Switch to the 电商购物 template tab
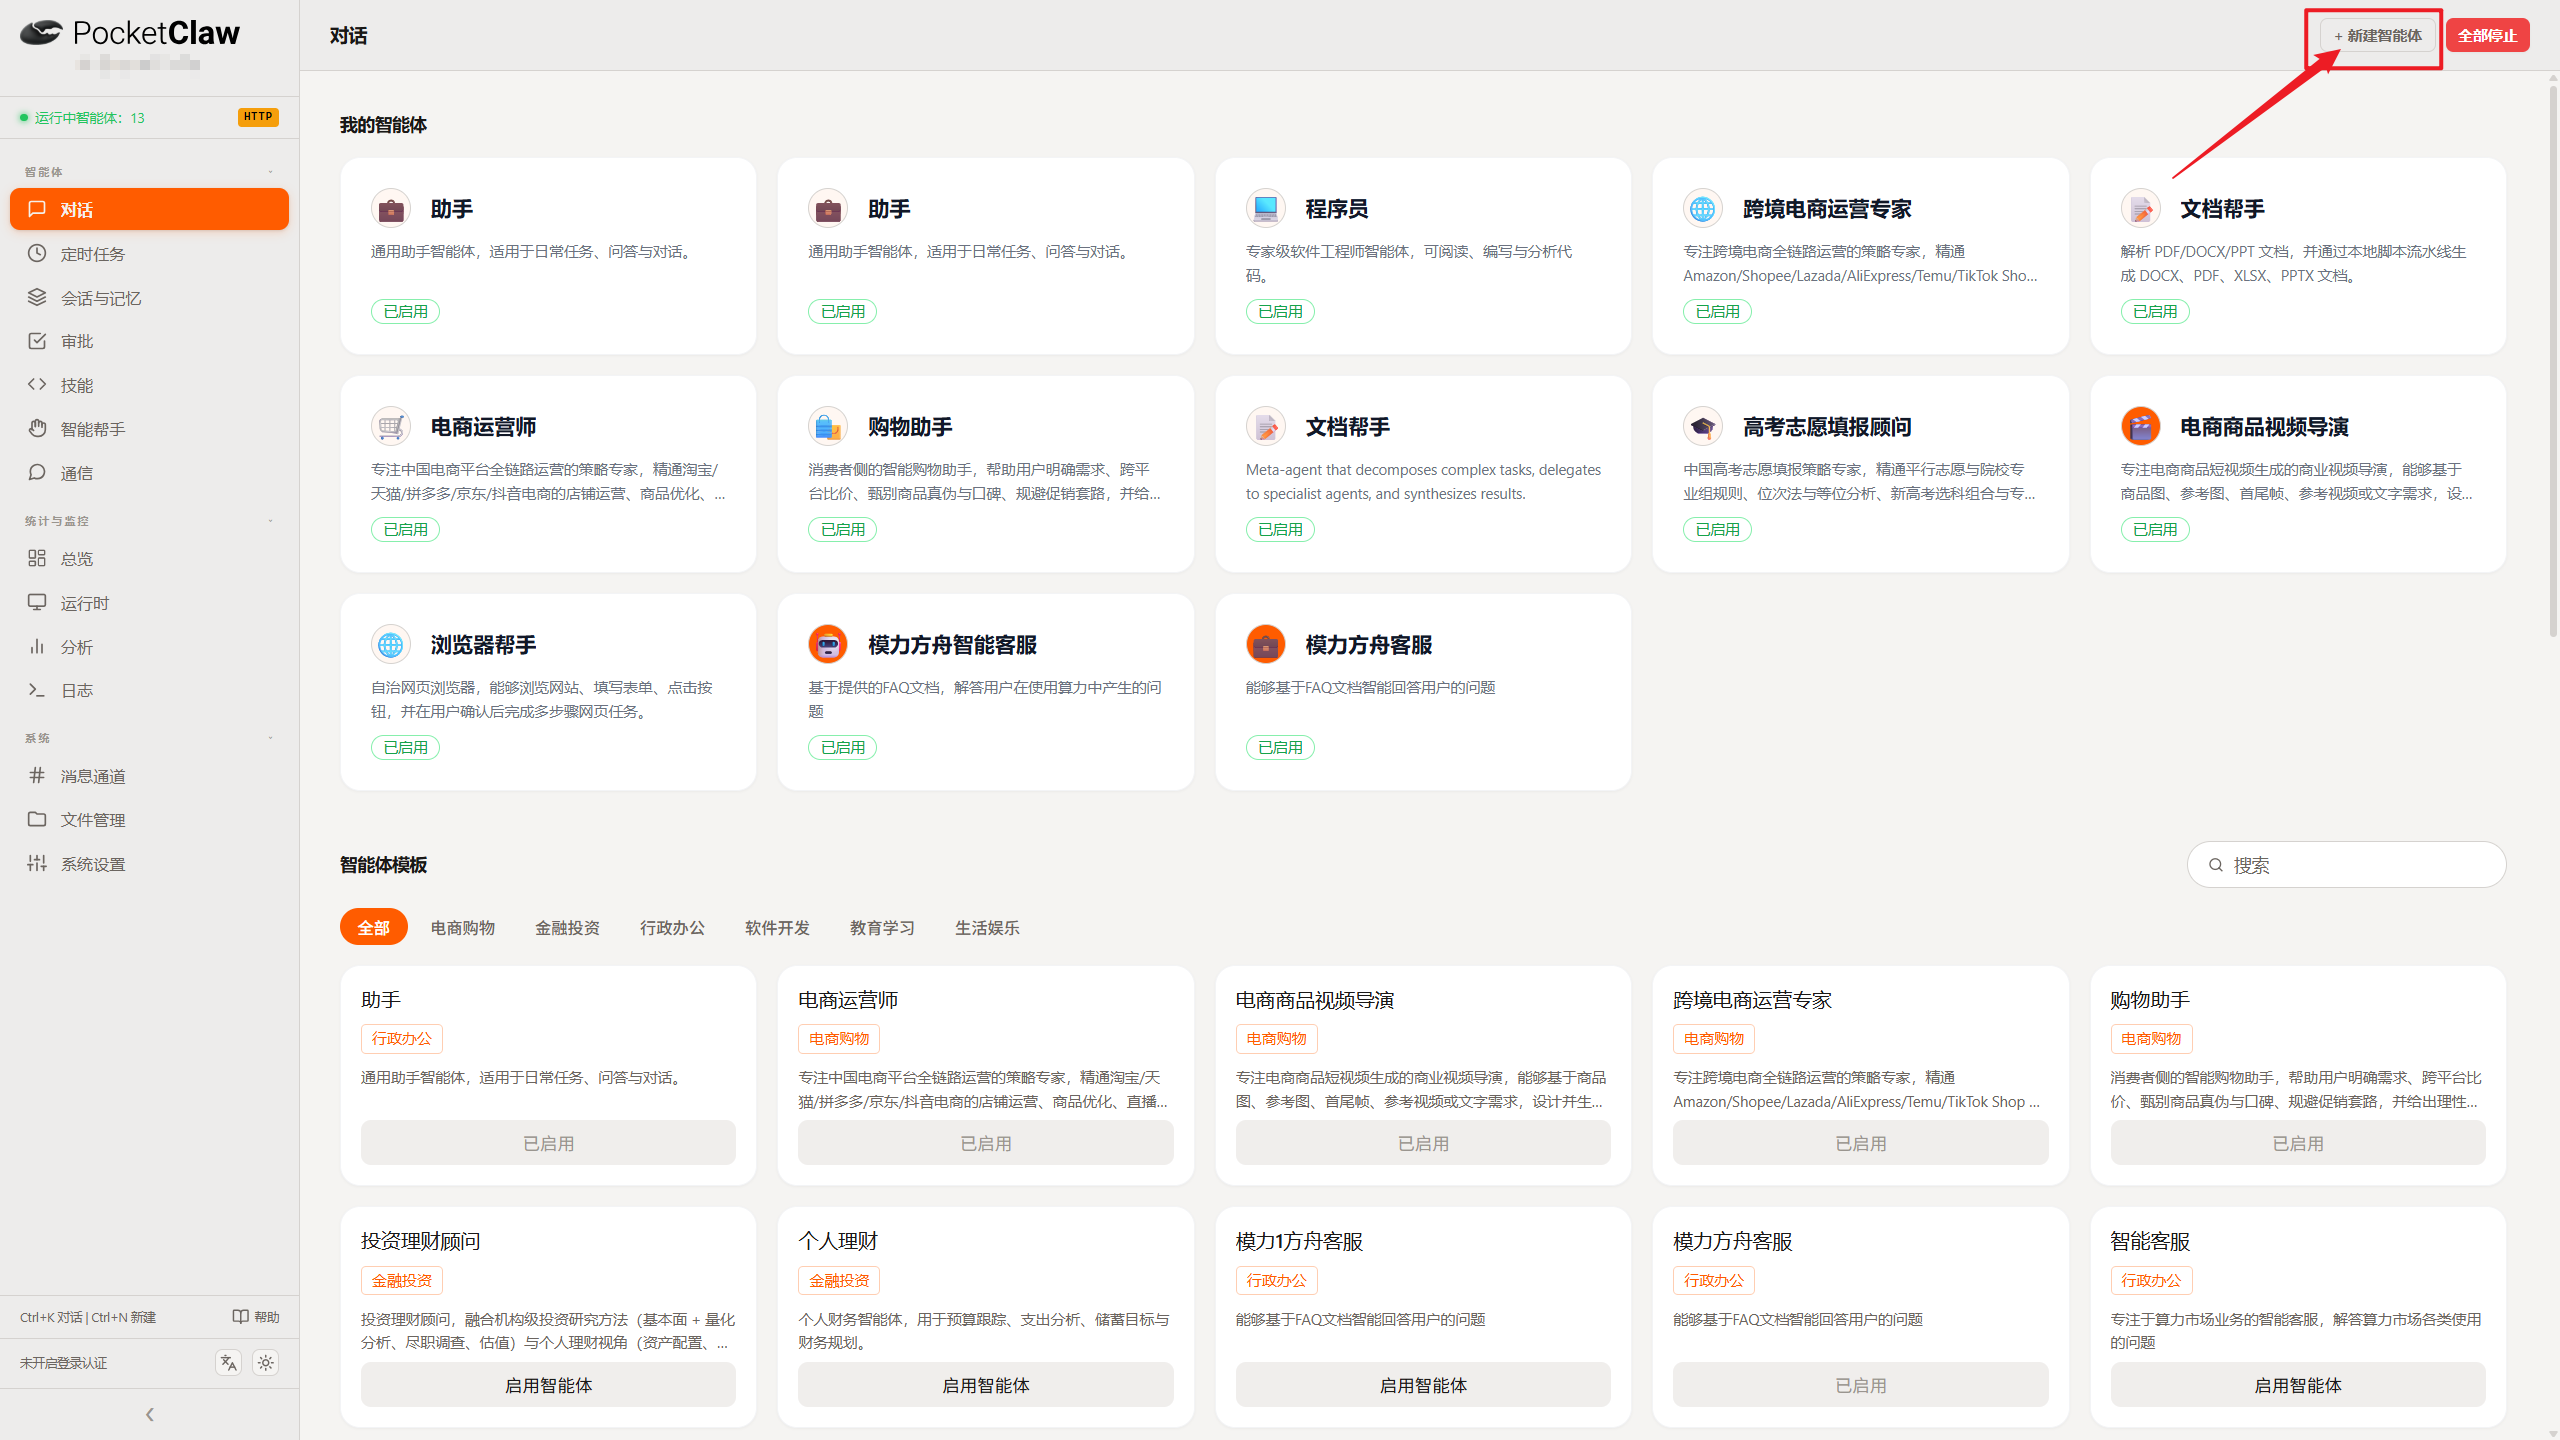 [x=463, y=927]
